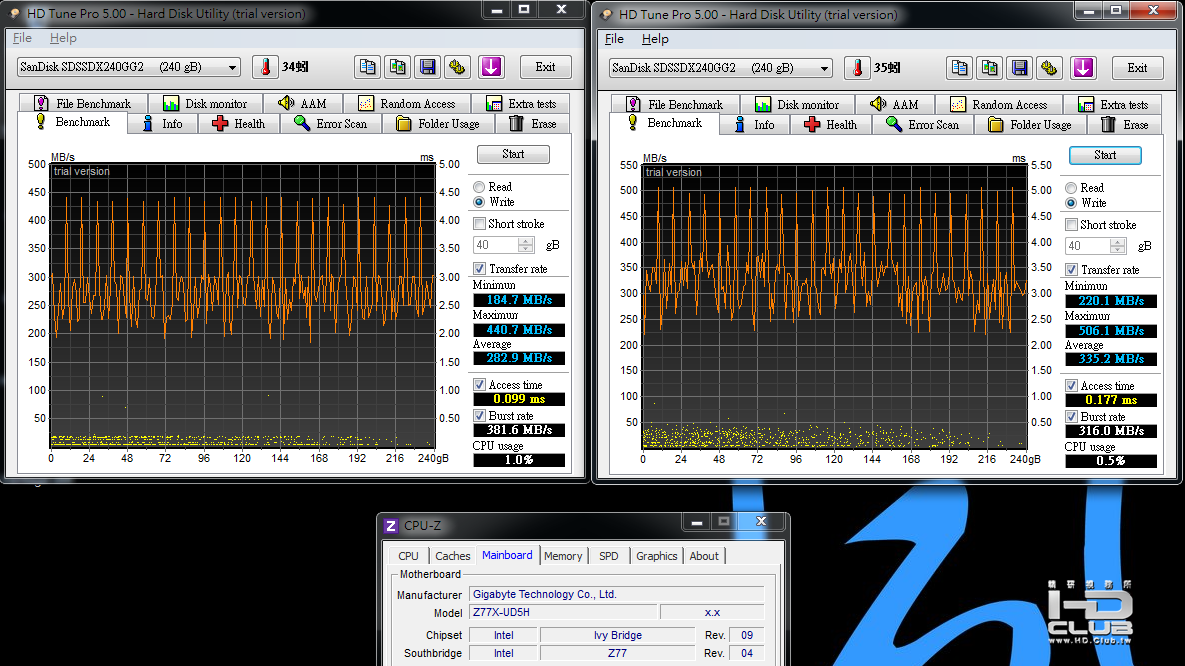Open Disk monitor tab in right window
Viewport: 1185px width, 666px height.
click(x=797, y=104)
